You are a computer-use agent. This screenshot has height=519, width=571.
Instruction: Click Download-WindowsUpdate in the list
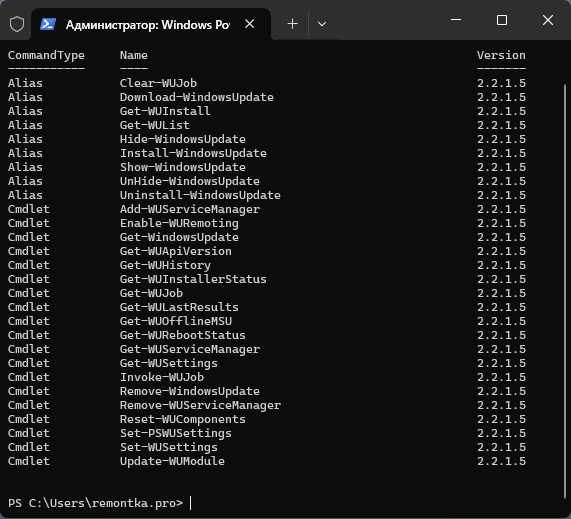point(197,97)
